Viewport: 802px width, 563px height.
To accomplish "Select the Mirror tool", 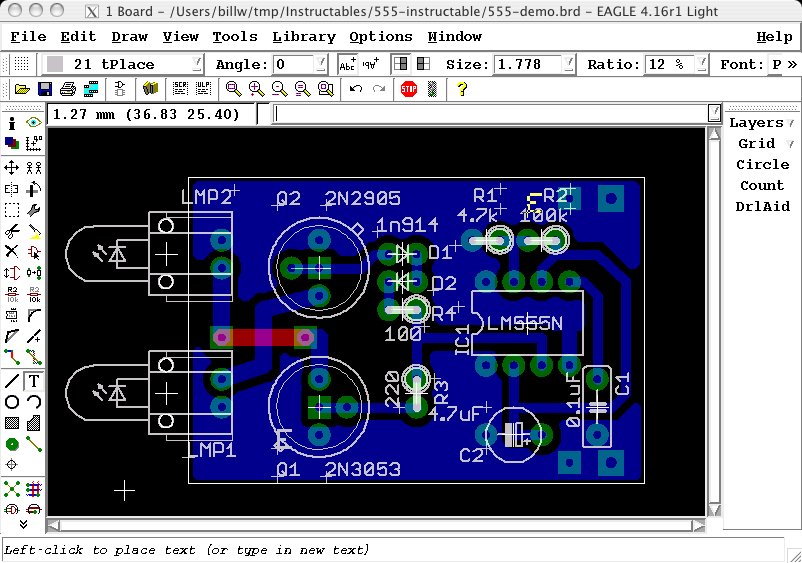I will [12, 189].
